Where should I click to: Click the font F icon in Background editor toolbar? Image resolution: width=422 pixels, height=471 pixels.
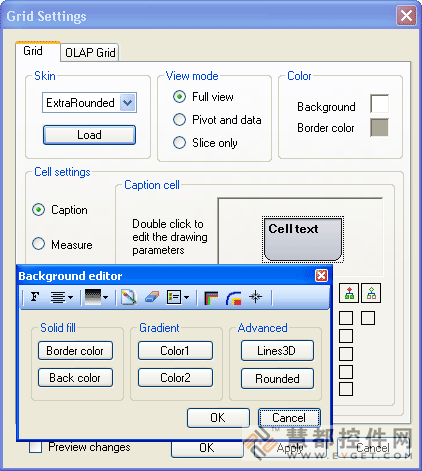click(x=35, y=296)
